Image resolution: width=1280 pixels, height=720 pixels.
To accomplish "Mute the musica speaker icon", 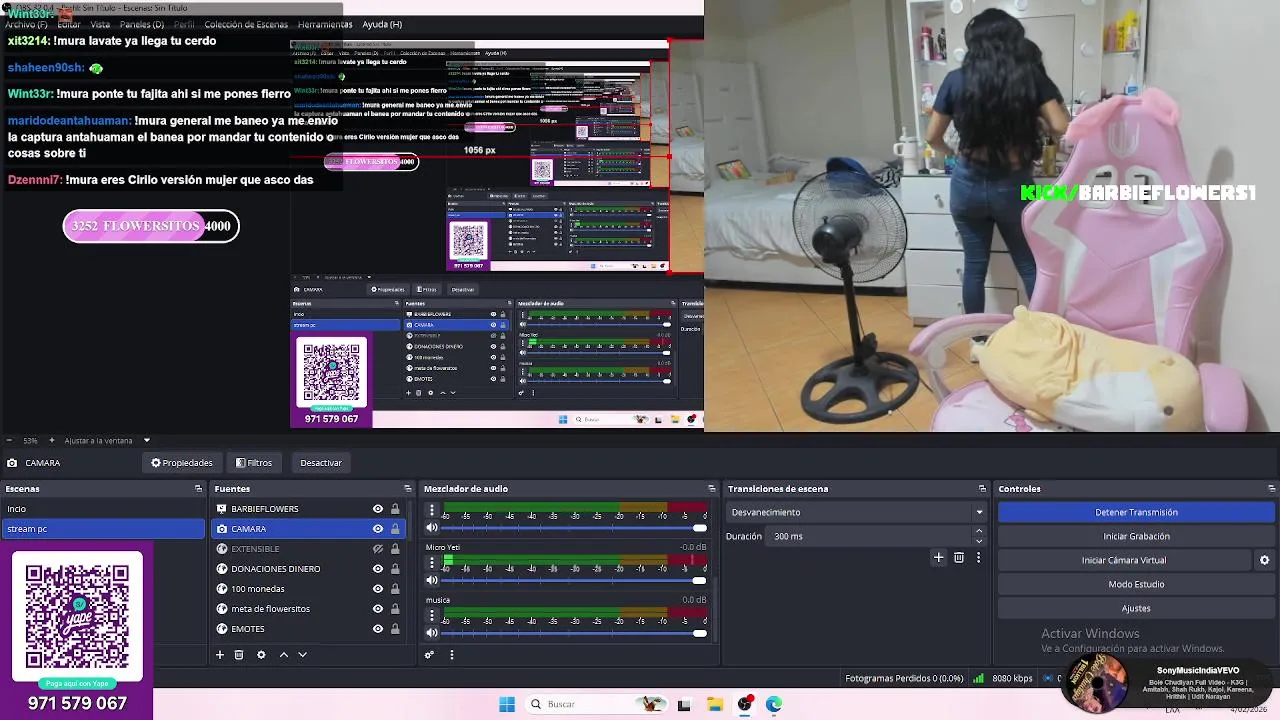I will [432, 632].
